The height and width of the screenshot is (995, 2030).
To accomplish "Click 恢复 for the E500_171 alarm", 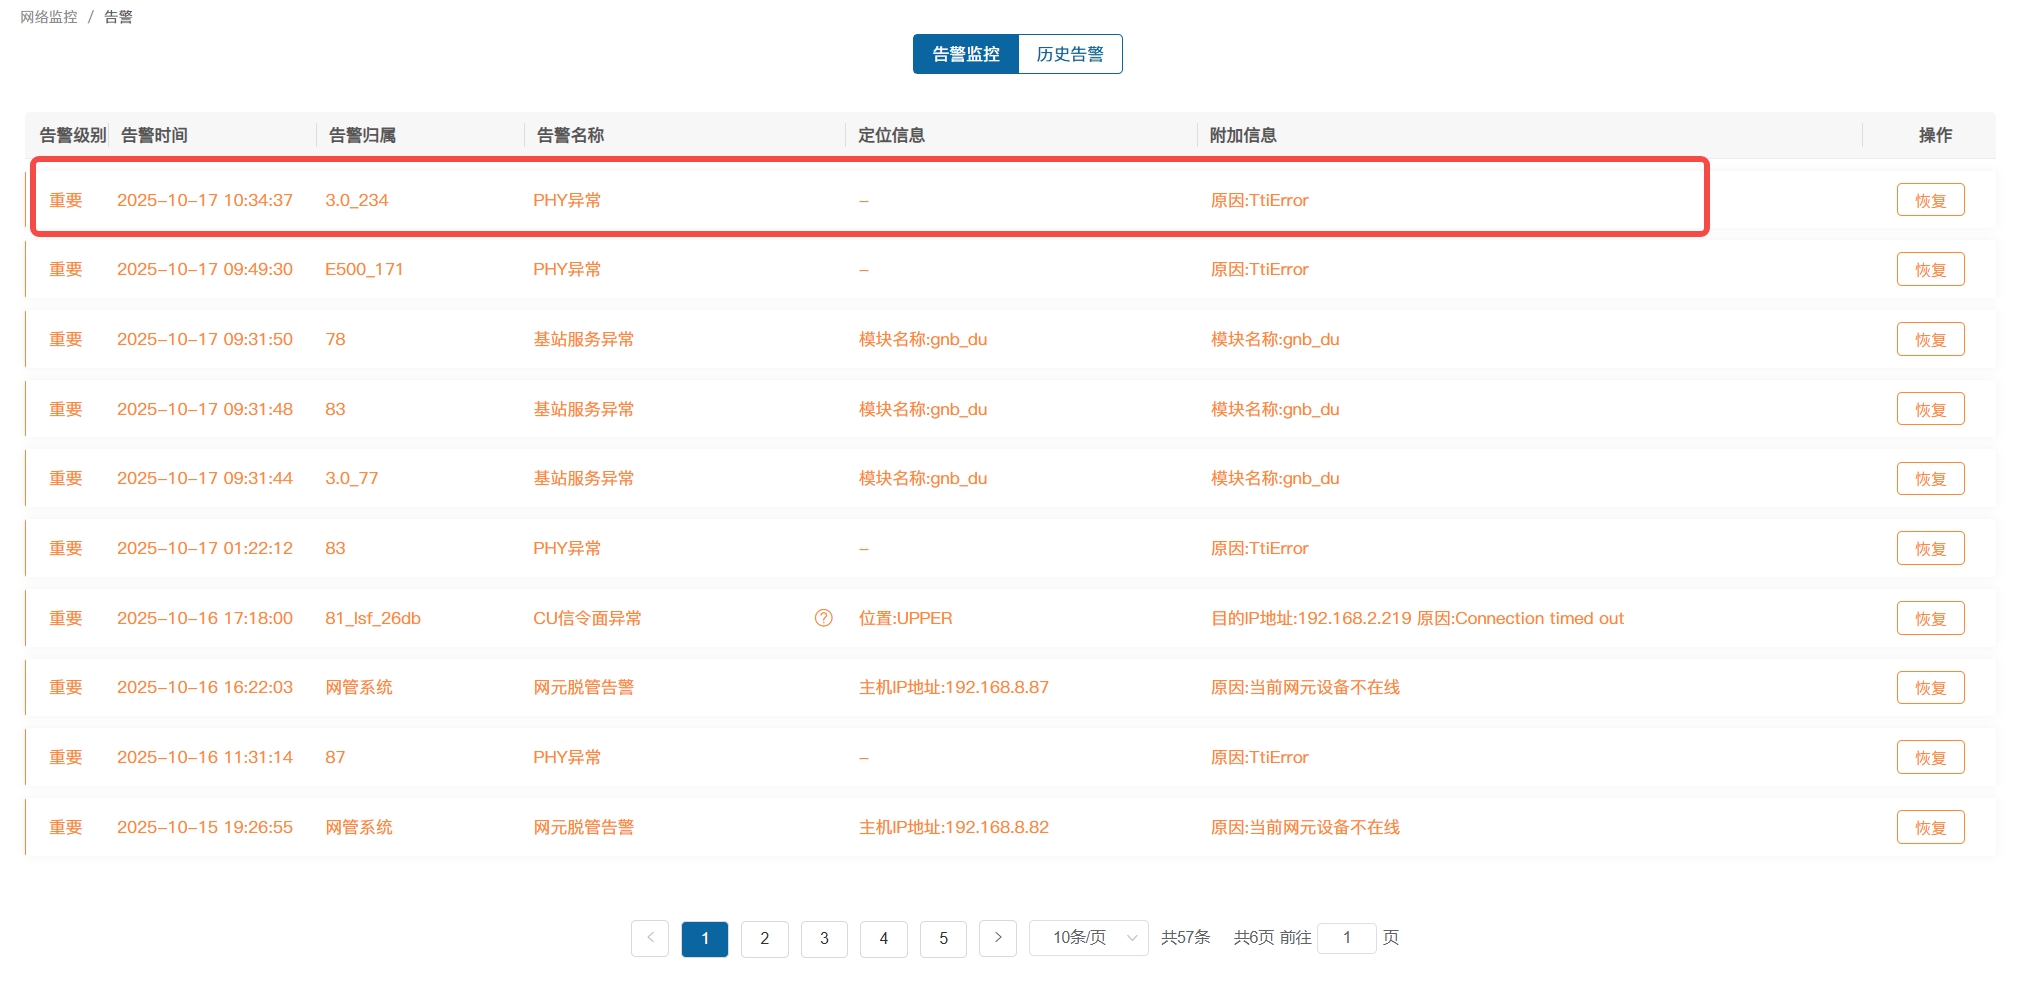I will coord(1929,270).
